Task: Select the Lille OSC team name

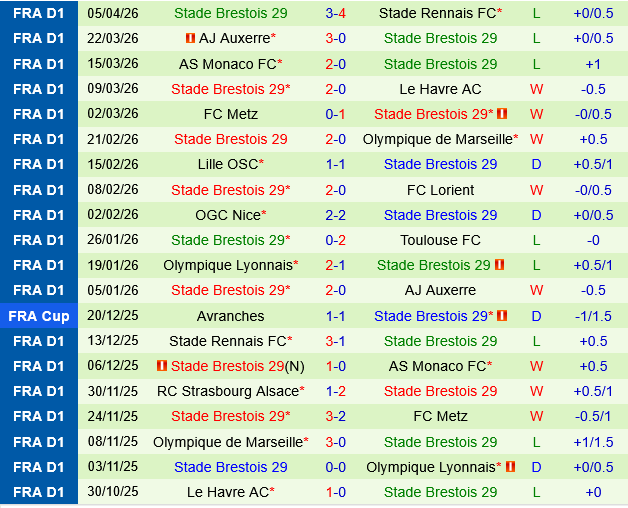Action: (x=227, y=164)
